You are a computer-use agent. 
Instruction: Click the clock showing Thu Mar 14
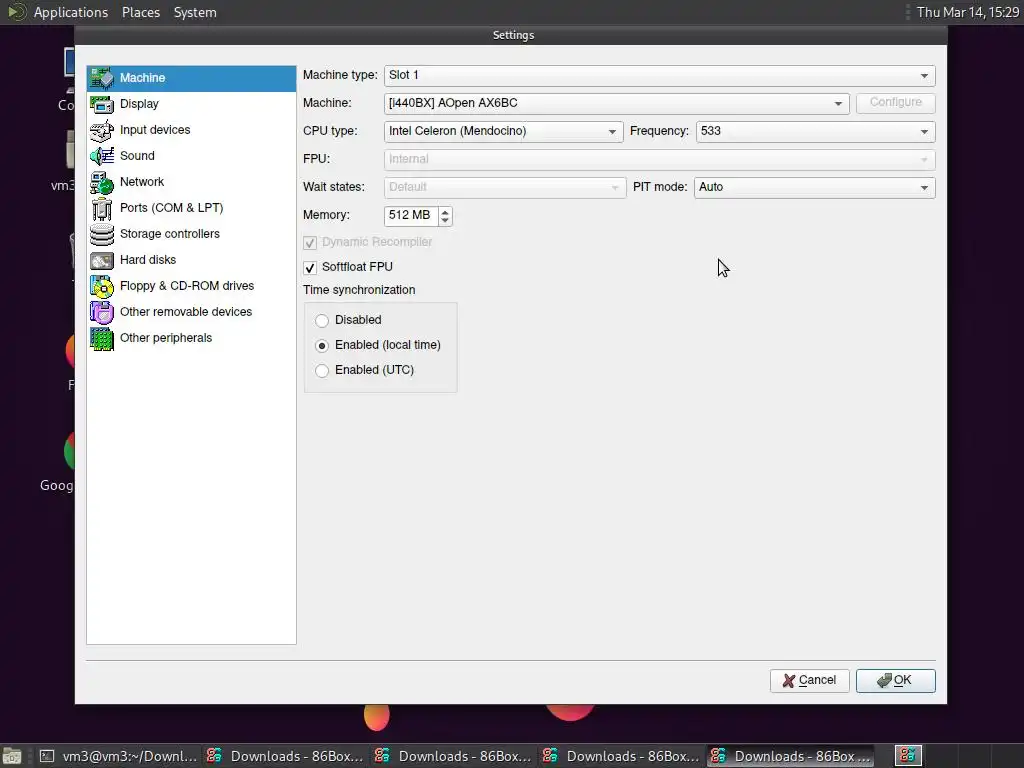click(967, 12)
